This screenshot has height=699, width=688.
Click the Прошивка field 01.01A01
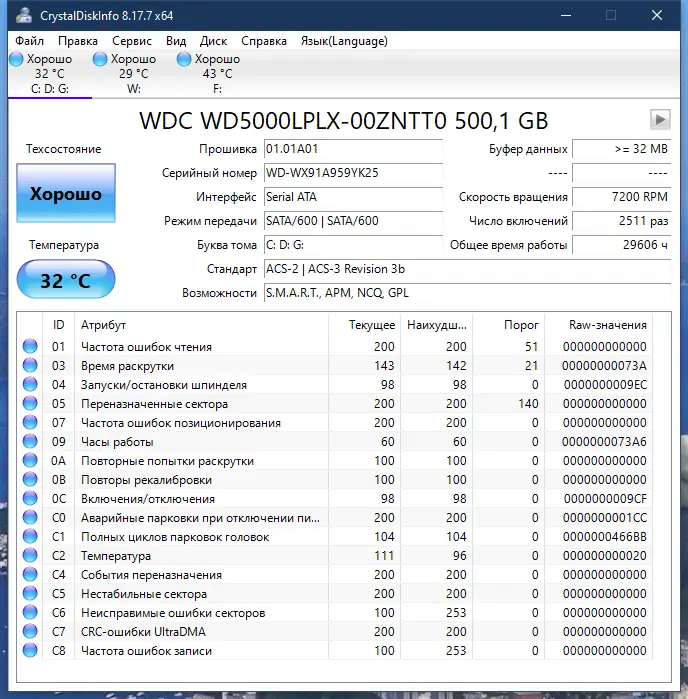(353, 149)
